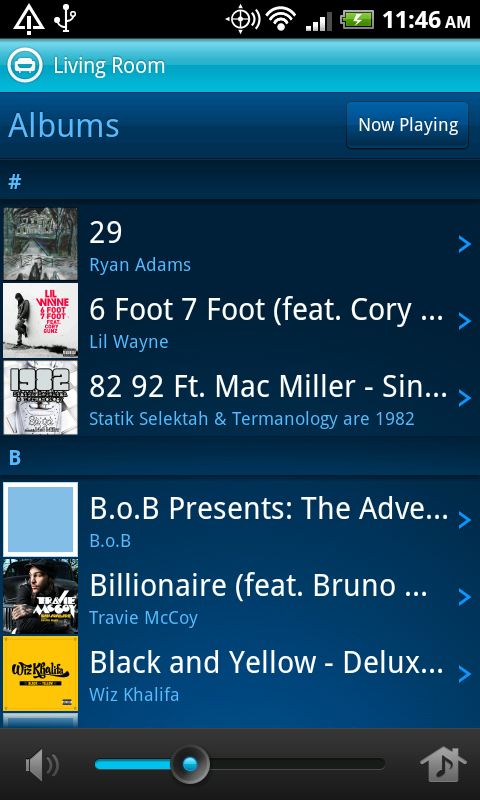Click the volume slider knob
This screenshot has height=800, width=480.
click(x=190, y=764)
